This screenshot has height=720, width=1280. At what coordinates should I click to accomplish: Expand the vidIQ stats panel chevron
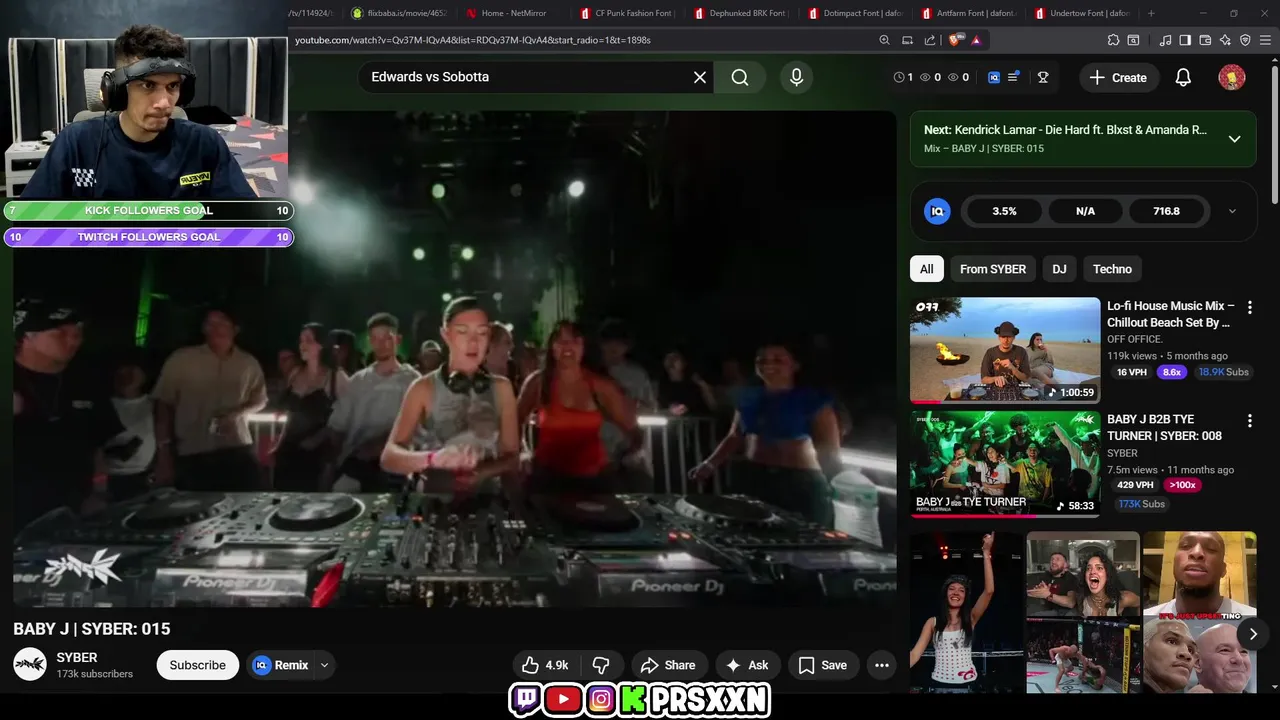point(1232,211)
